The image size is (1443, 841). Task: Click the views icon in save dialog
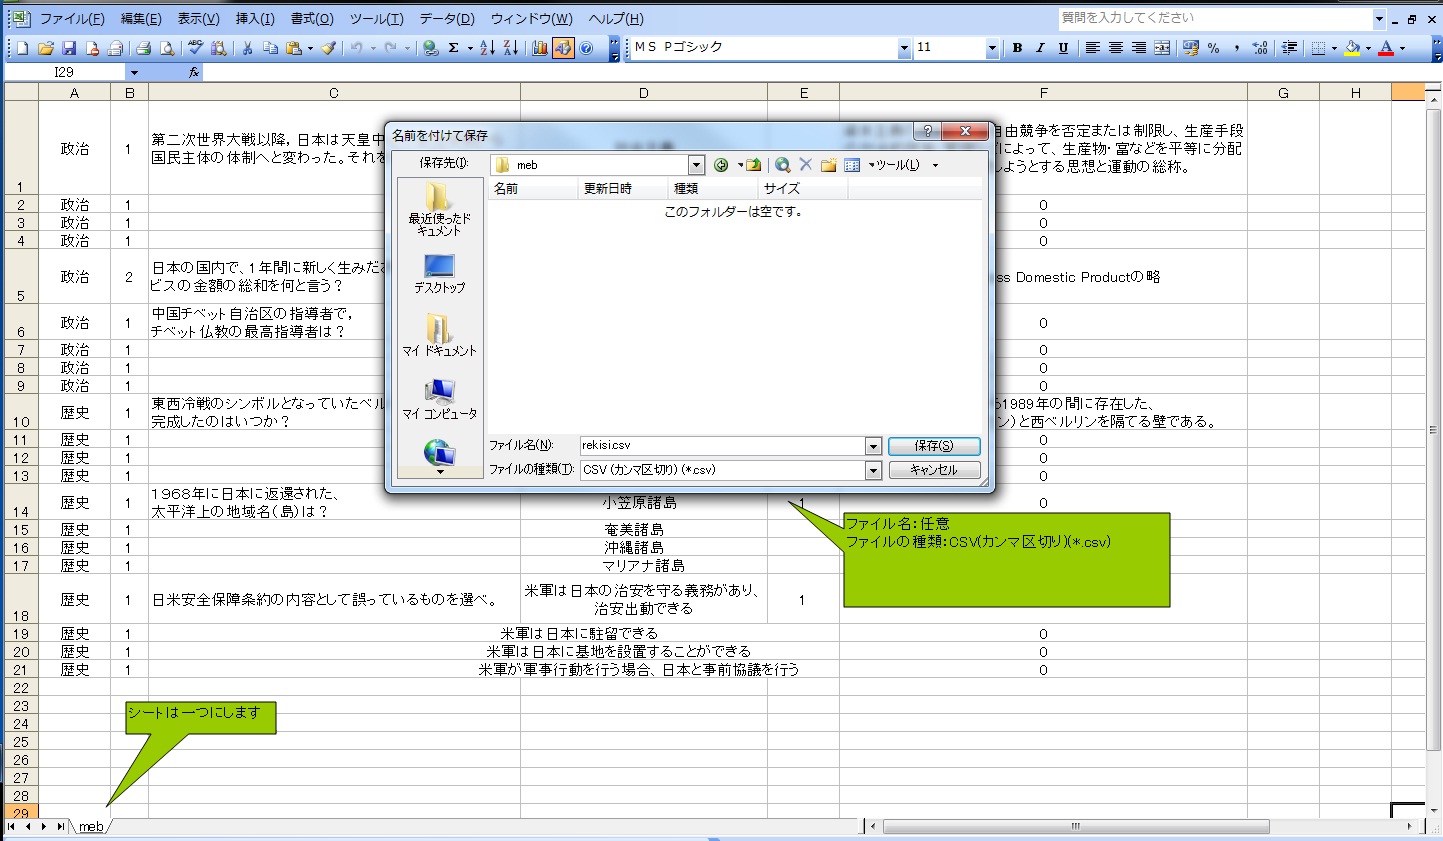[x=852, y=165]
